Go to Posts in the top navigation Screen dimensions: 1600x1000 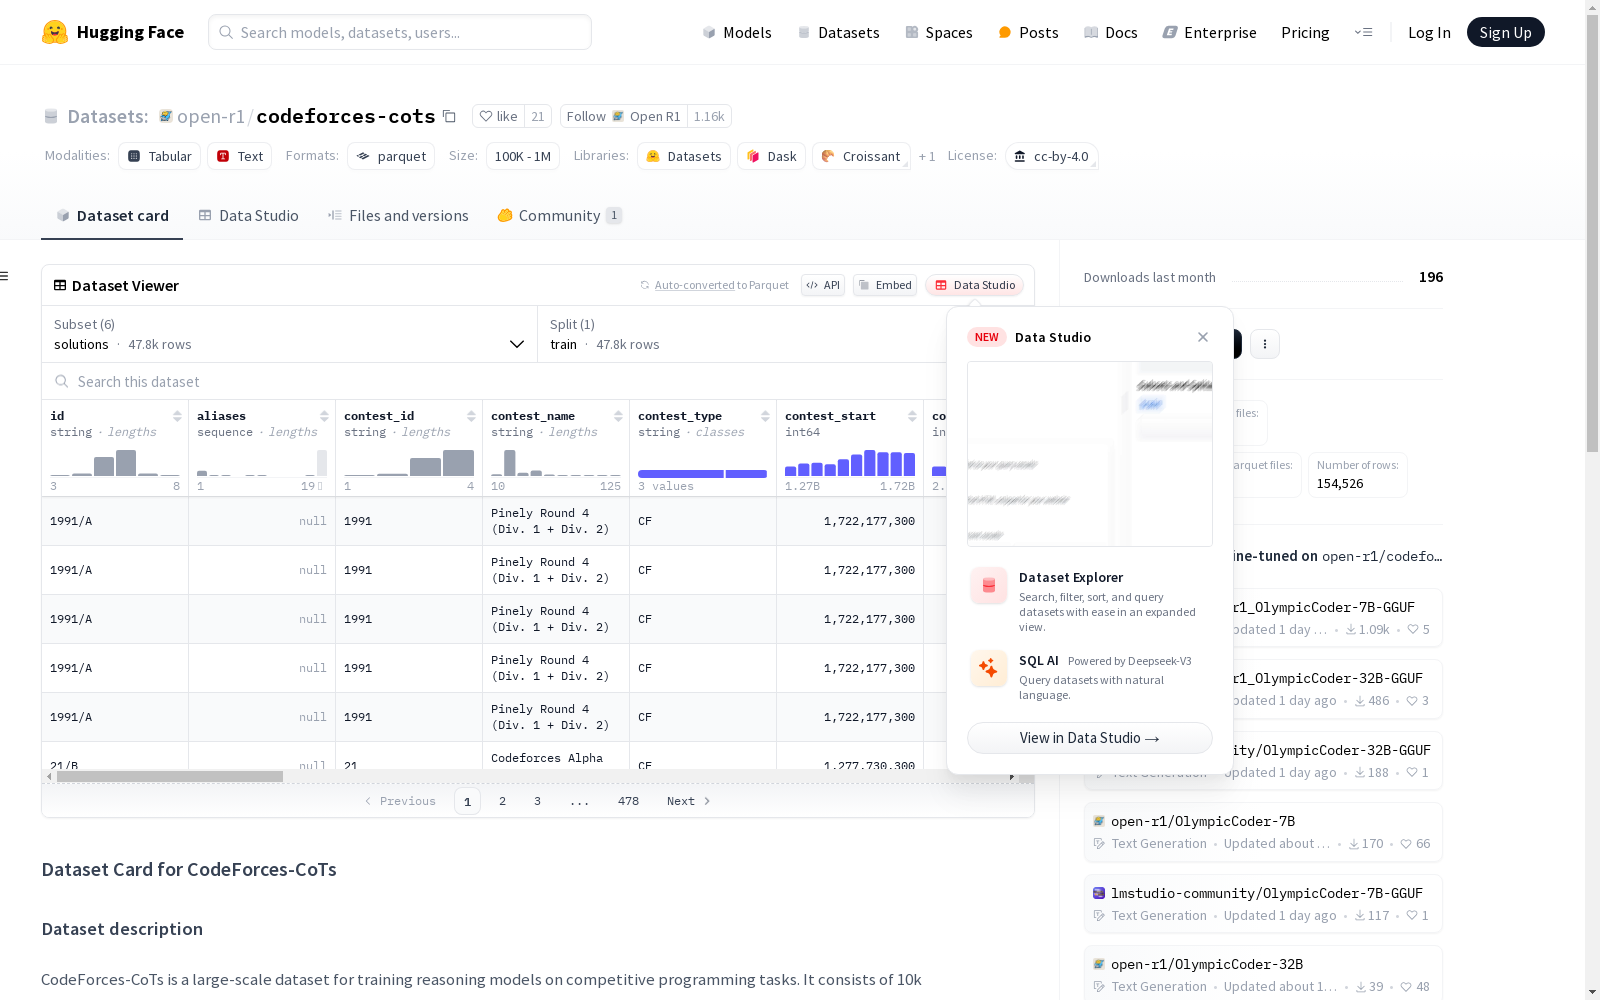click(x=1029, y=32)
